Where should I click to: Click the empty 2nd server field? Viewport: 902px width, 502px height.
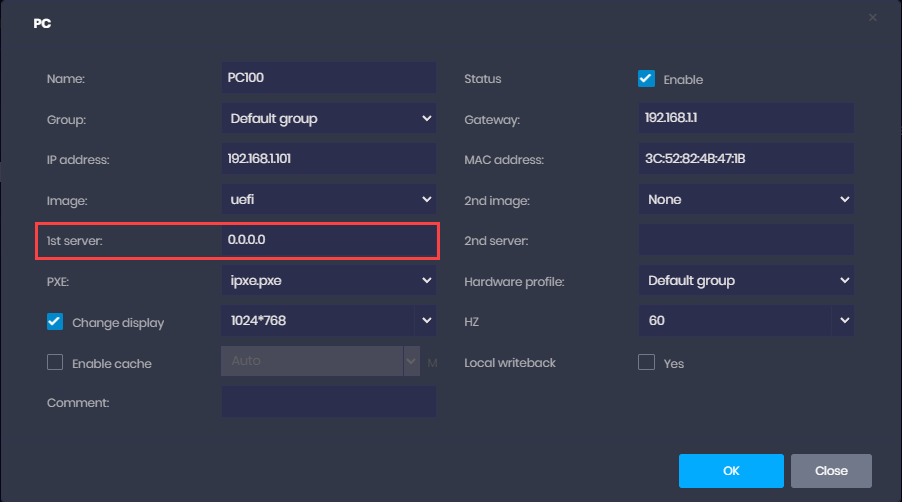(746, 240)
